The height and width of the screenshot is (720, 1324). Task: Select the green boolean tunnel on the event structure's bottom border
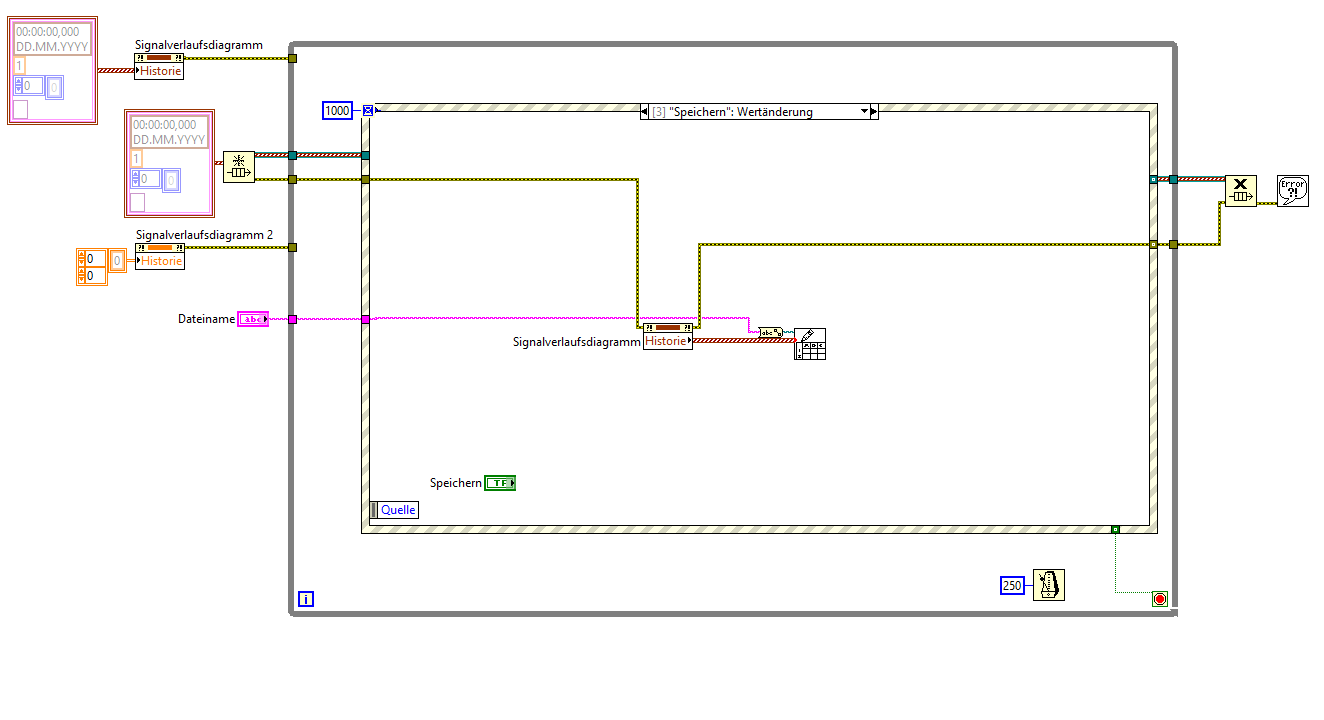(x=1115, y=529)
